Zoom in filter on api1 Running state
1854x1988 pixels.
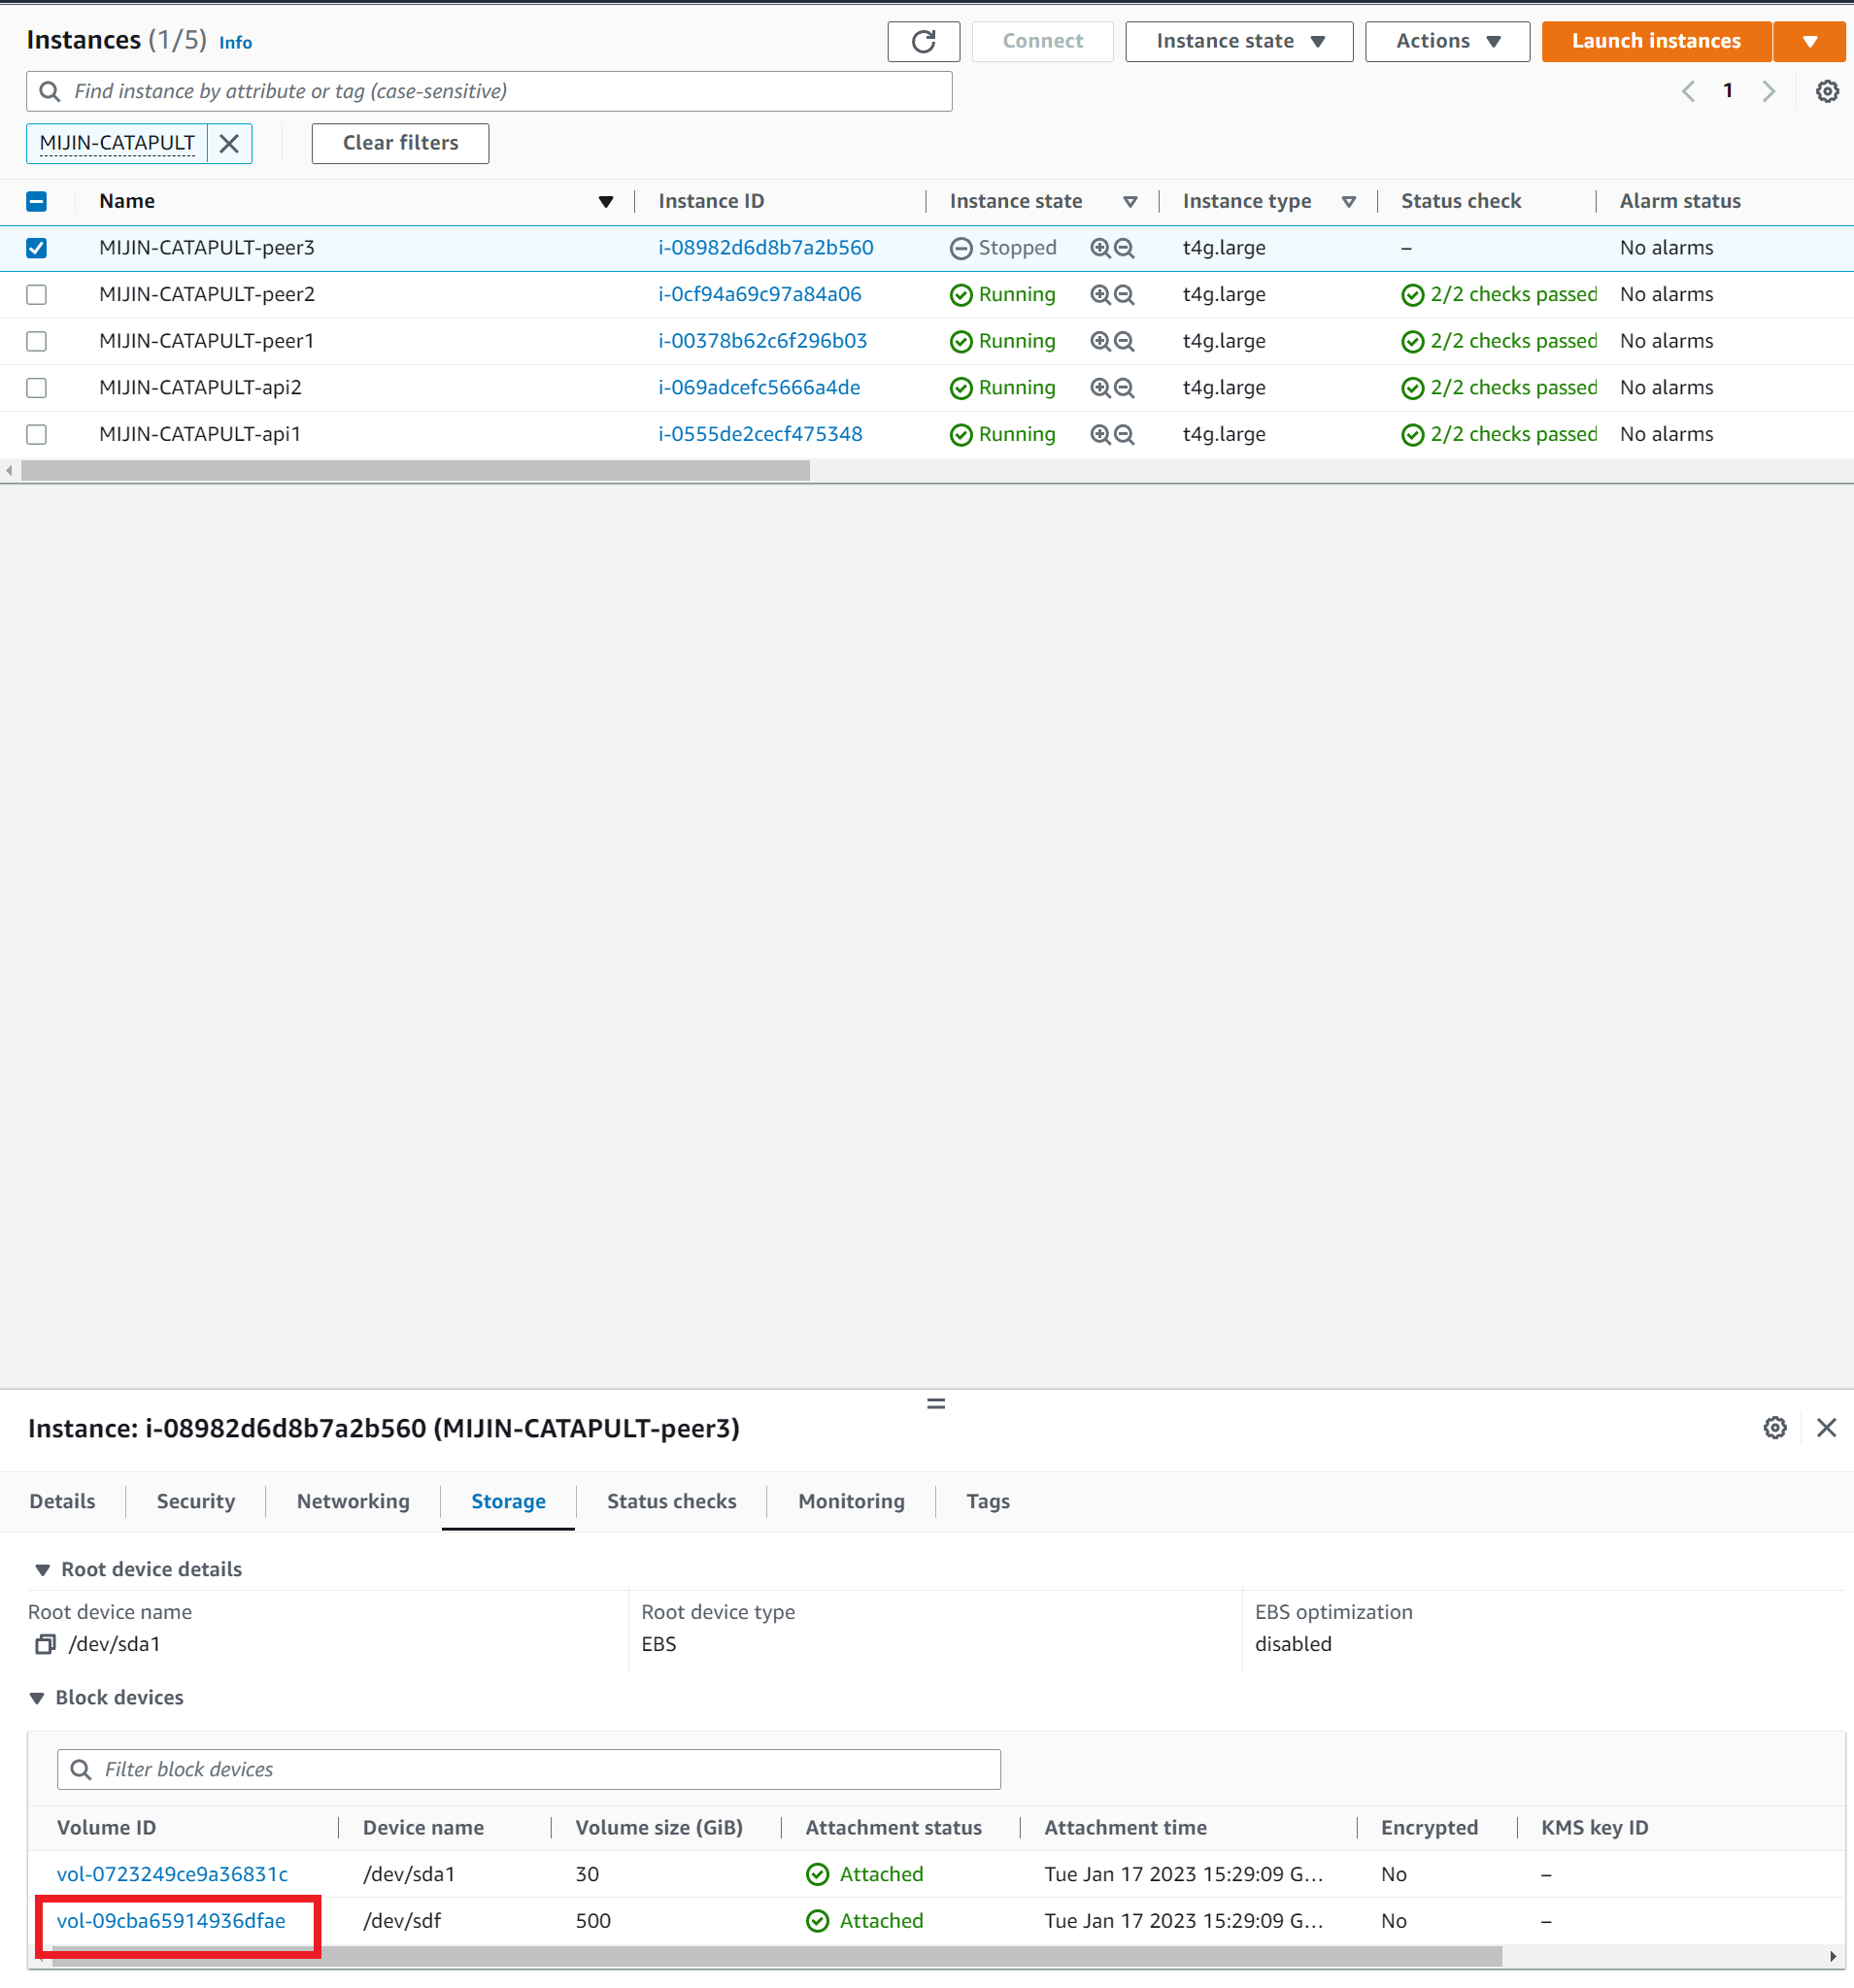point(1100,434)
